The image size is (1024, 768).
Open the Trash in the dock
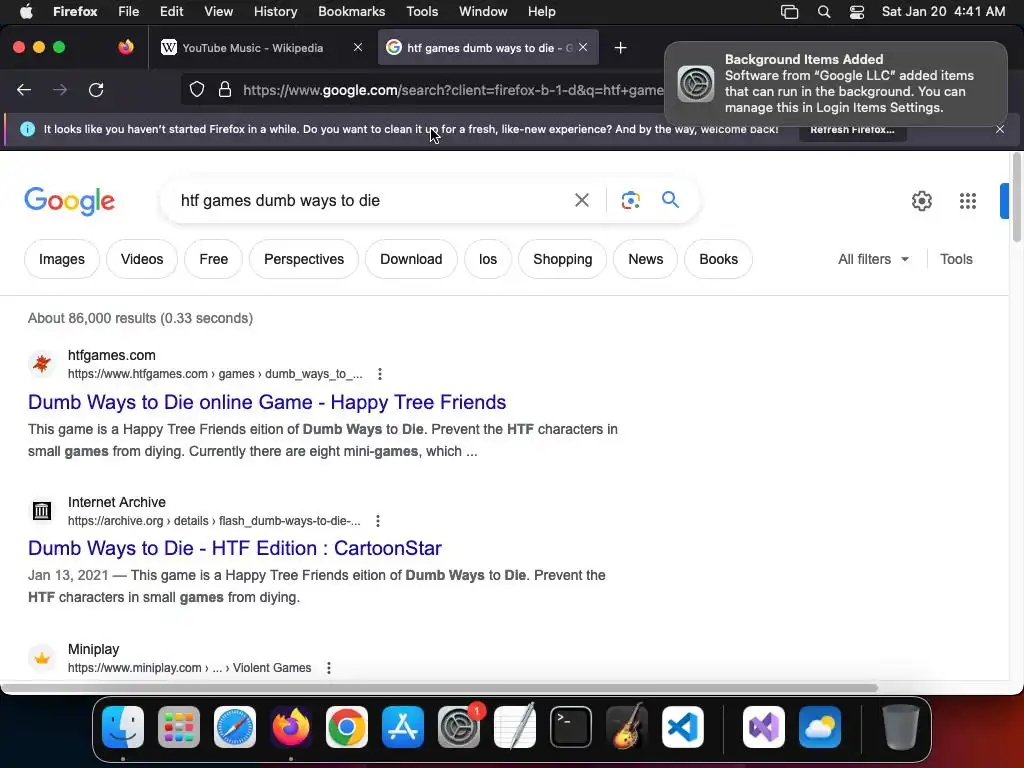pos(901,727)
